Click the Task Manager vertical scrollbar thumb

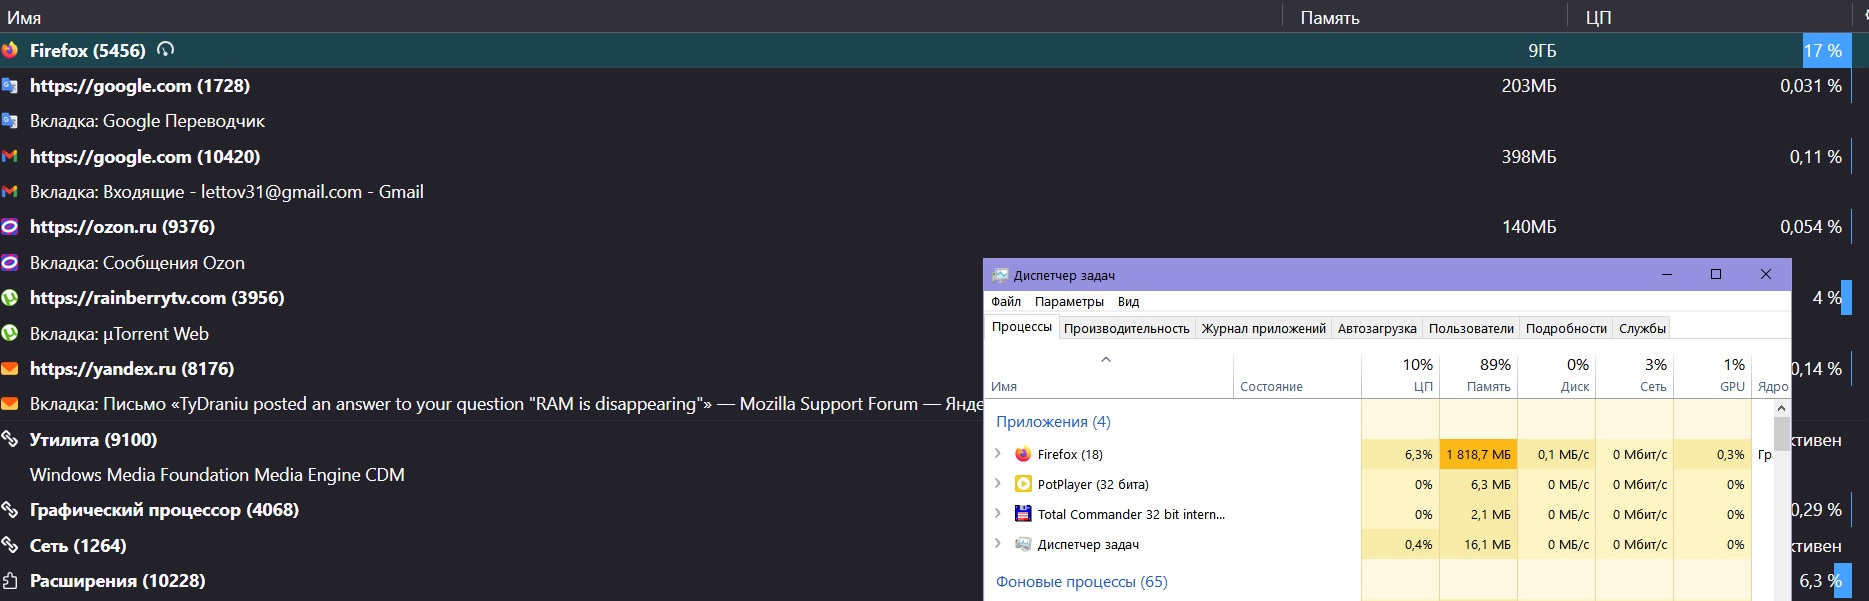click(1781, 434)
